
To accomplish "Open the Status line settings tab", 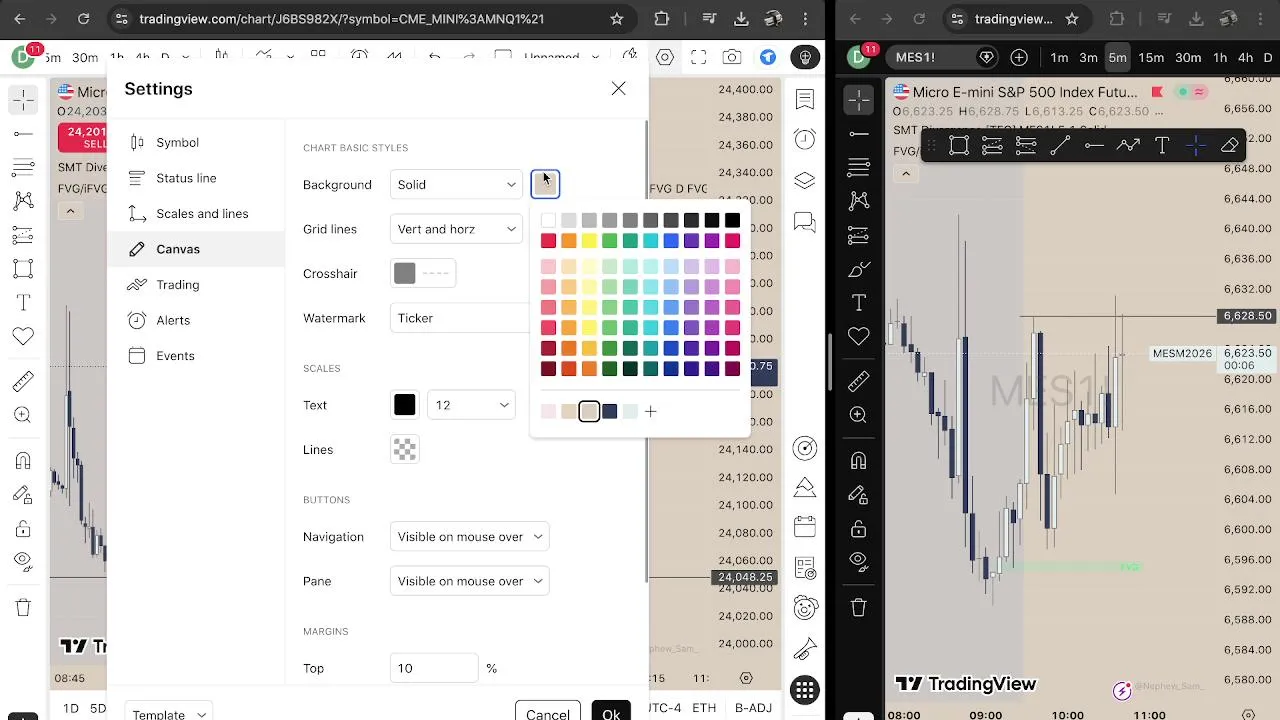I will [196, 178].
